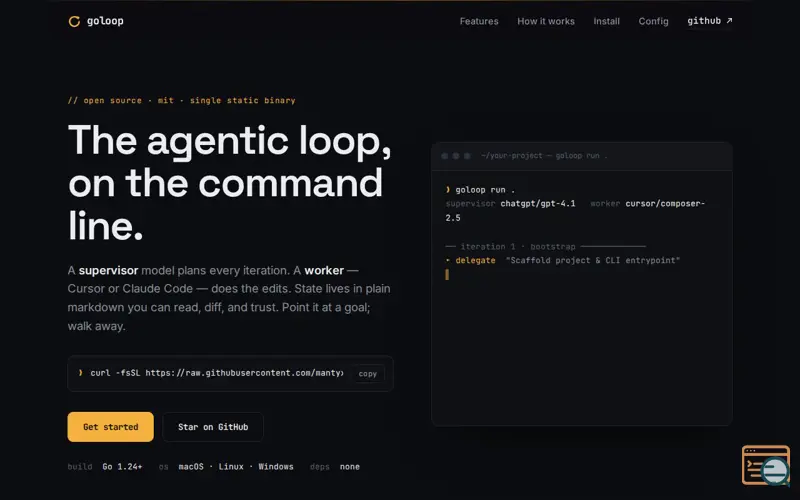
Task: Click Star on GitHub button
Action: (x=213, y=427)
